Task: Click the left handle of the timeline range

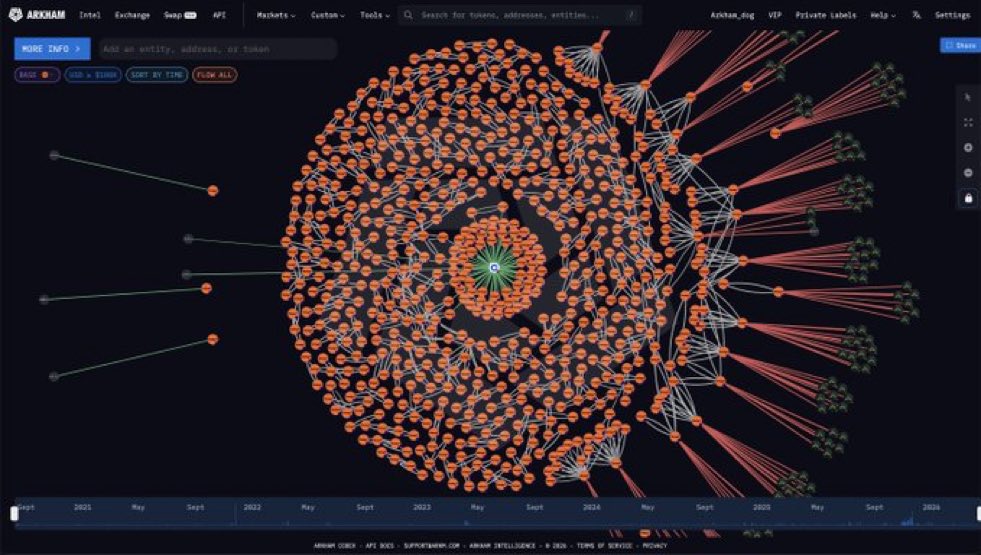Action: click(x=14, y=514)
